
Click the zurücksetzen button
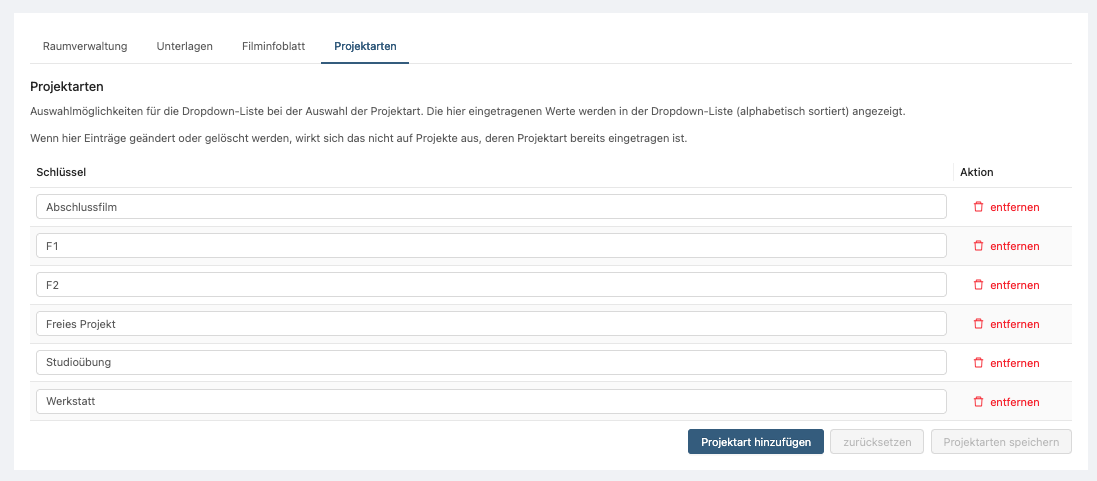click(x=877, y=442)
